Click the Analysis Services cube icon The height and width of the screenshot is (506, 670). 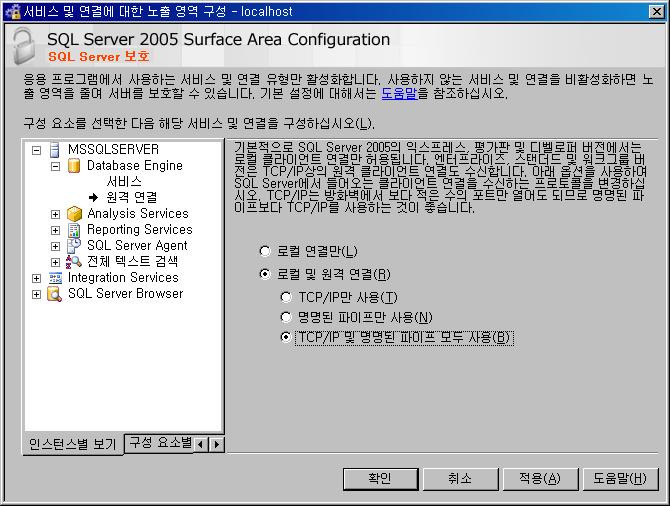click(x=74, y=213)
